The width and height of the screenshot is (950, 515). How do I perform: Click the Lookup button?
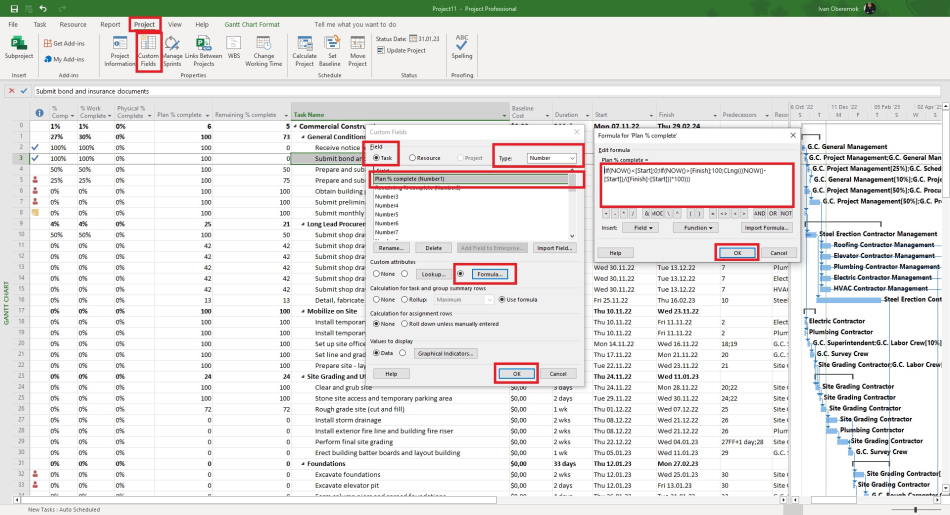coord(433,274)
